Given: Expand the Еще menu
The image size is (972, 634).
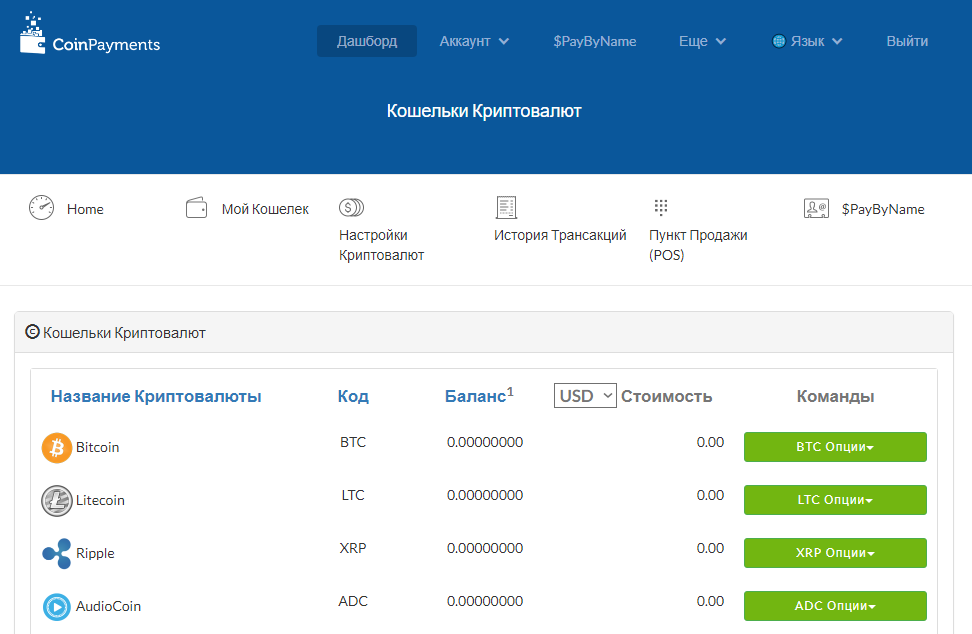Looking at the screenshot, I should coord(702,41).
